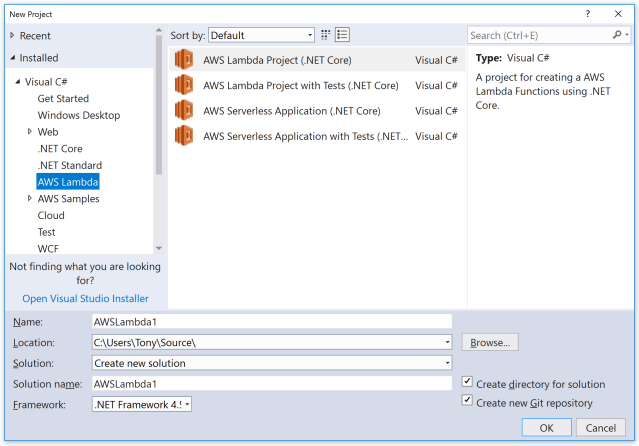This screenshot has width=639, height=446.
Task: Expand the Web tree node
Action: click(x=29, y=131)
